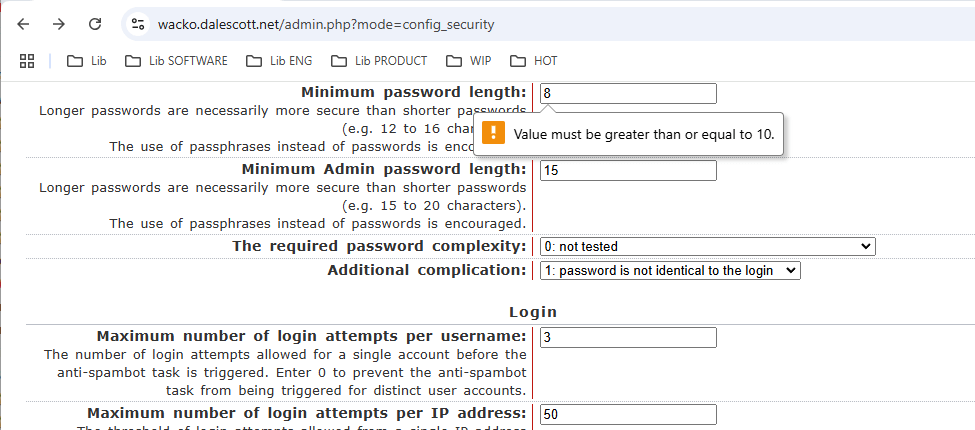This screenshot has height=430, width=975.
Task: Open the Lib SOFTWARE bookmark folder
Action: click(176, 61)
